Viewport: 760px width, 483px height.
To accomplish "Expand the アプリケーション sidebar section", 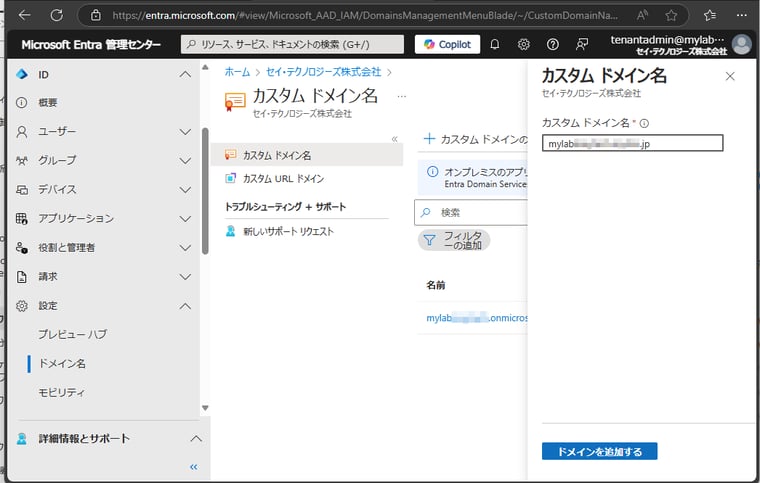I will 185,218.
